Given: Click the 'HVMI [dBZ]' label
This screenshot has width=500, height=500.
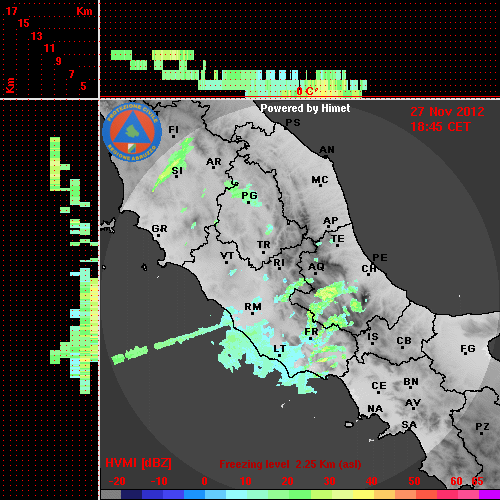Looking at the screenshot, I should tap(138, 463).
